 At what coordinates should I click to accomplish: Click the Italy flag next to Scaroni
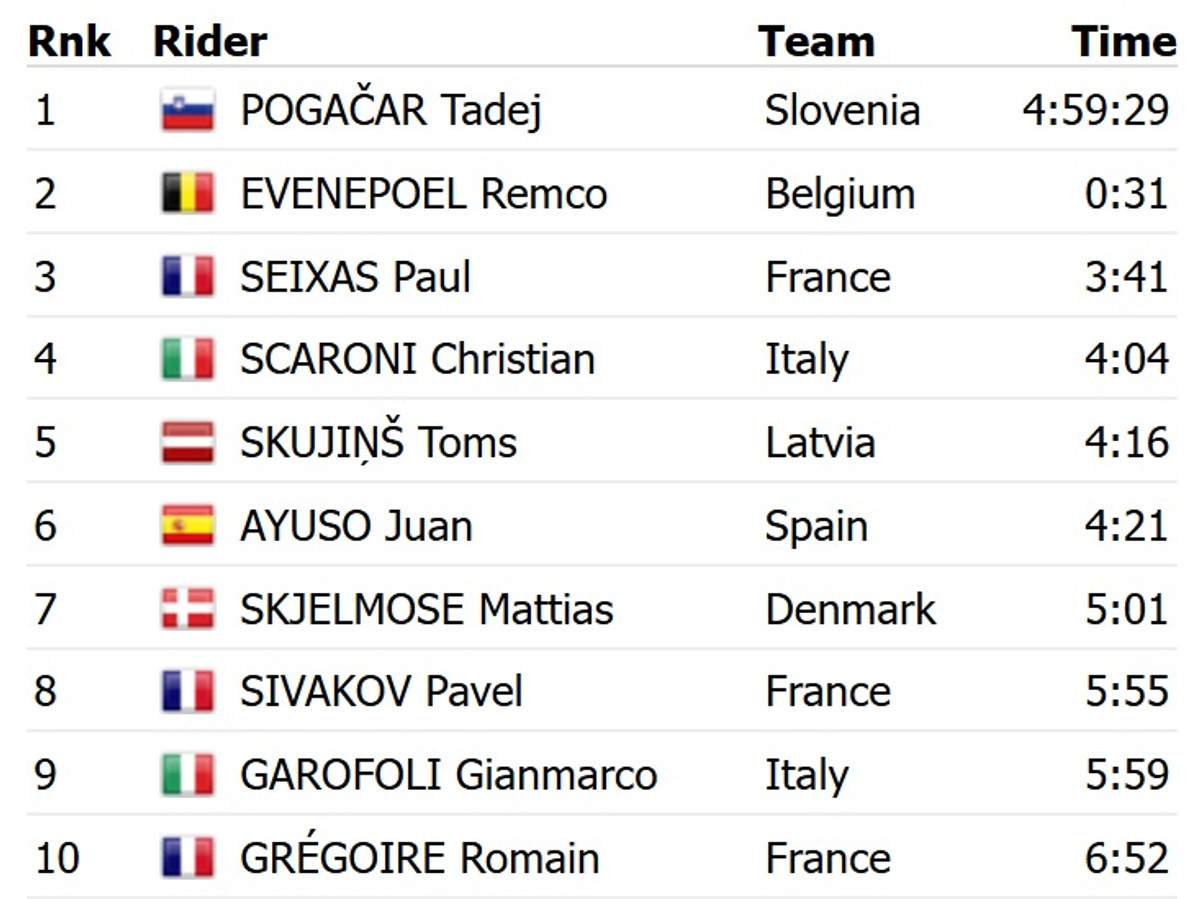click(x=188, y=360)
